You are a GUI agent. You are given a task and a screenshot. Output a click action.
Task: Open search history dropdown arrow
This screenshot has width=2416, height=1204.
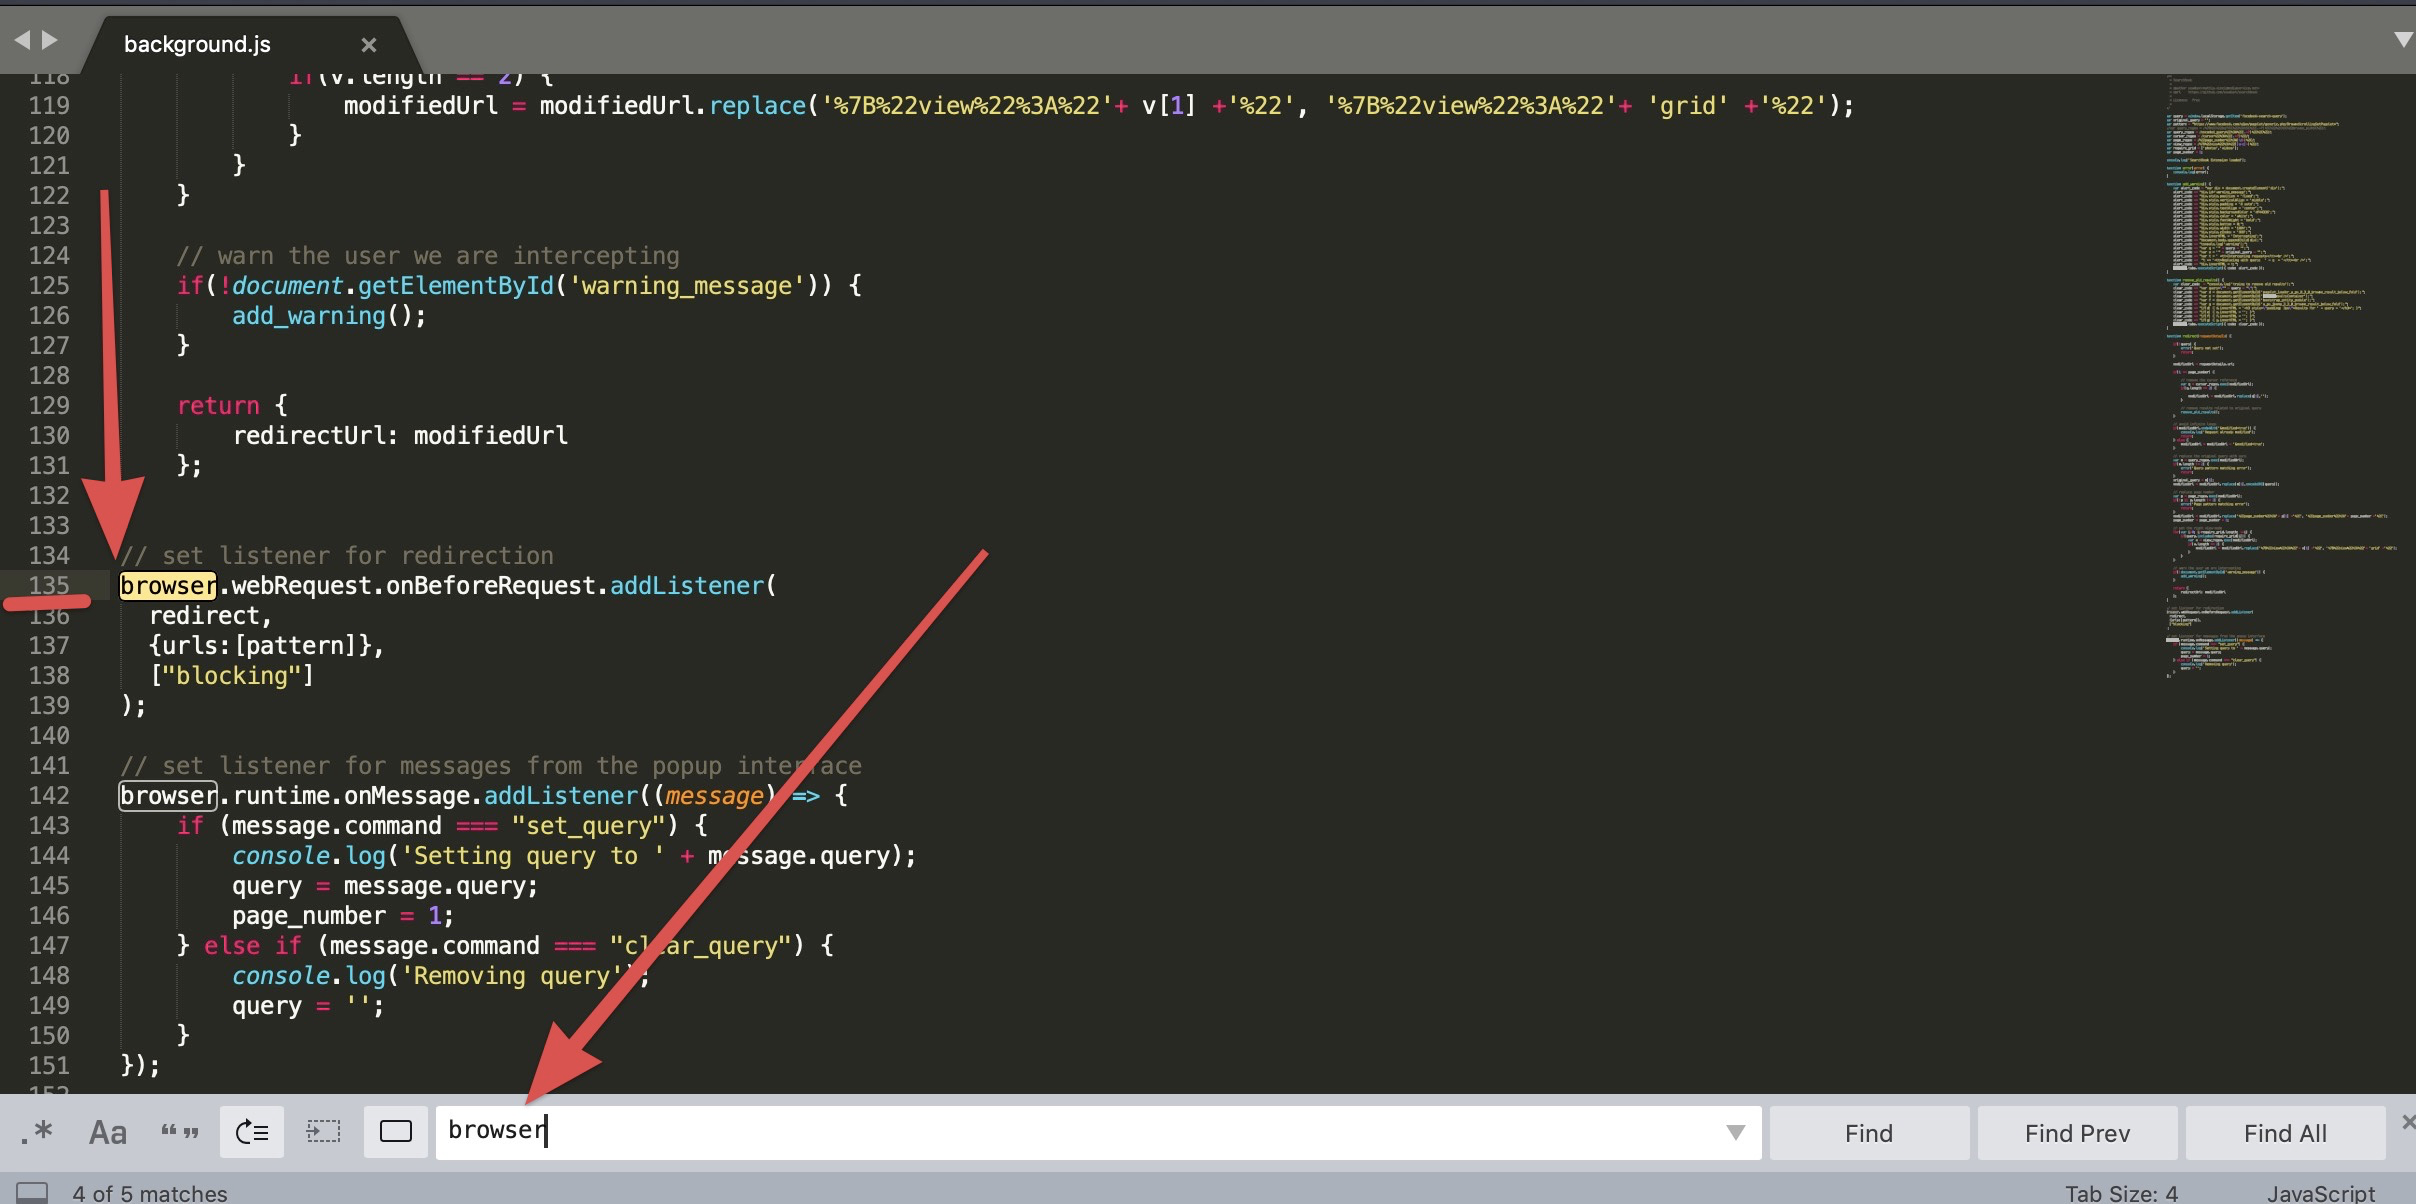1735,1132
